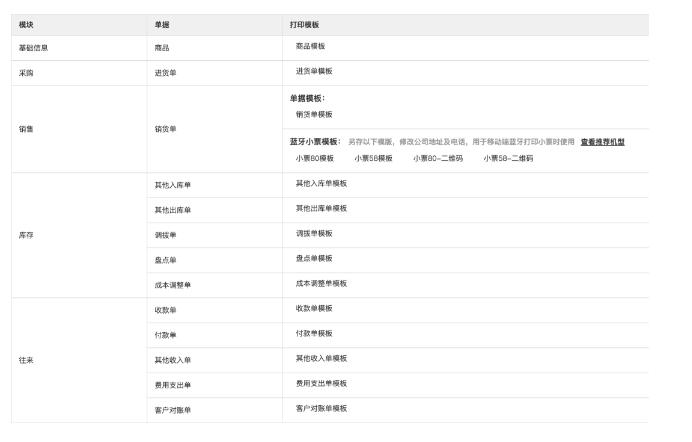Select the 小票80模板 receipt template
Image resolution: width=692 pixels, height=442 pixels.
(314, 158)
